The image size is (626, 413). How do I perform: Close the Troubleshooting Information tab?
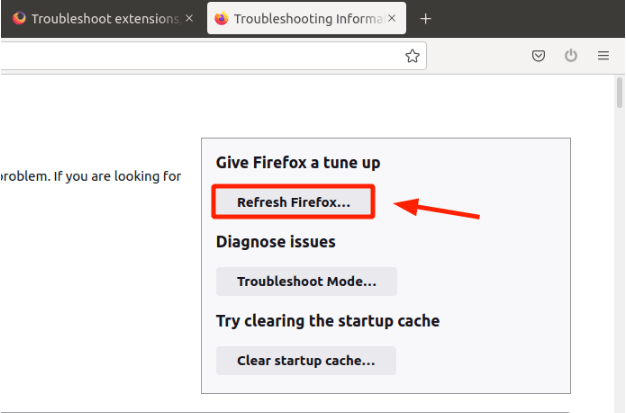393,19
